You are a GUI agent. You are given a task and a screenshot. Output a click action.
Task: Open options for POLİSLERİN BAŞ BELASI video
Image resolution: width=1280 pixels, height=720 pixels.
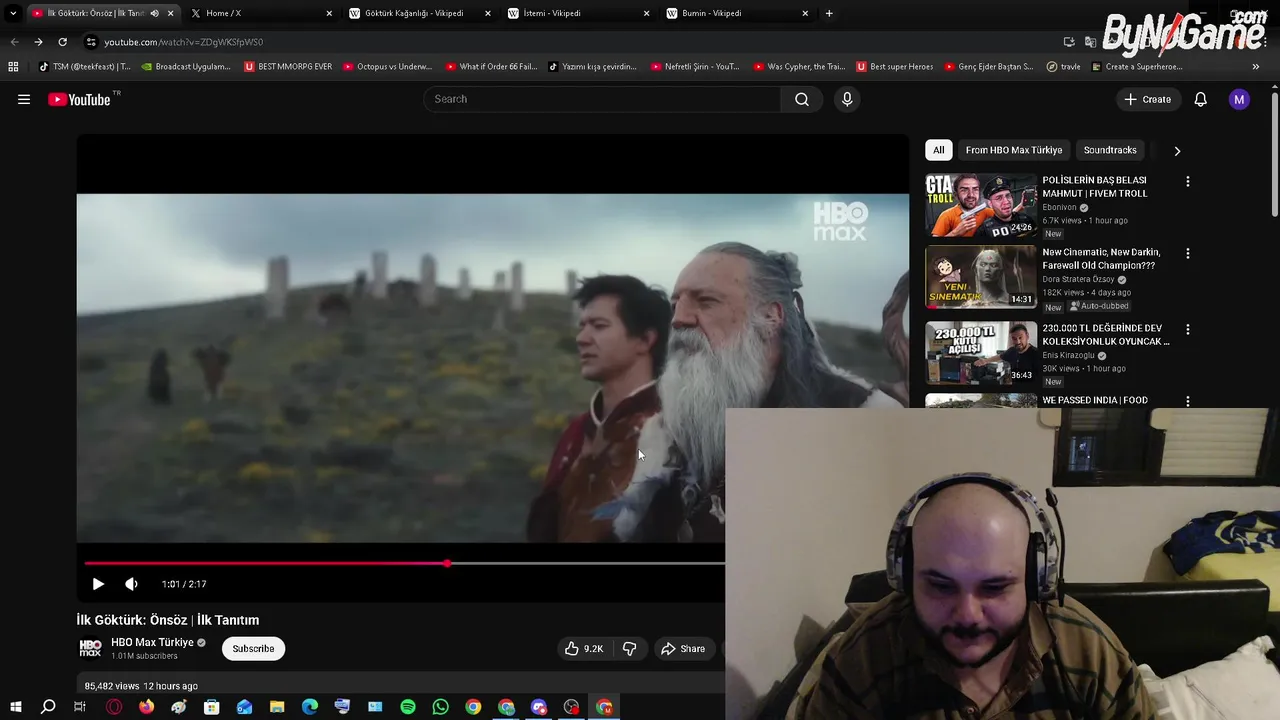pos(1187,182)
